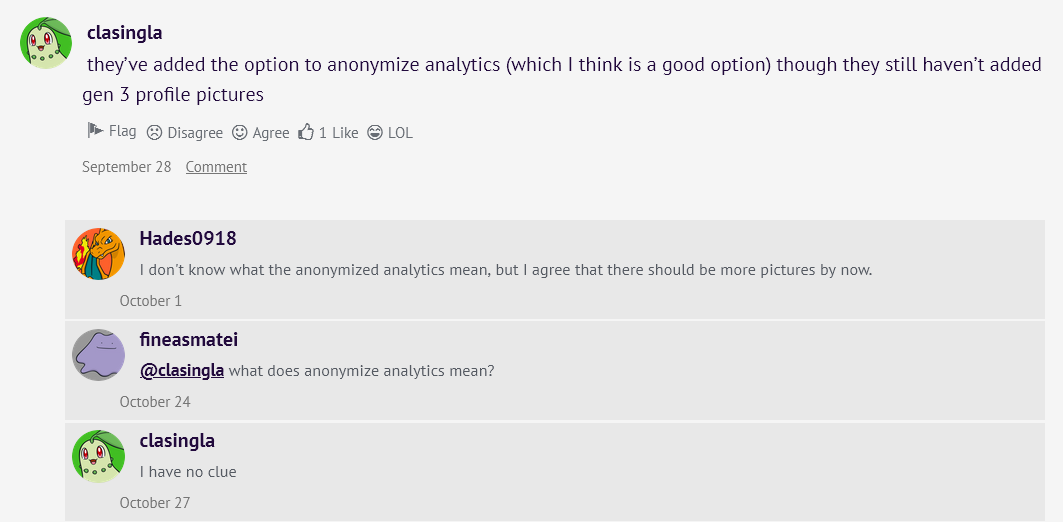Viewport: 1063px width, 522px height.
Task: Click the Disagree reaction label
Action: 195,132
